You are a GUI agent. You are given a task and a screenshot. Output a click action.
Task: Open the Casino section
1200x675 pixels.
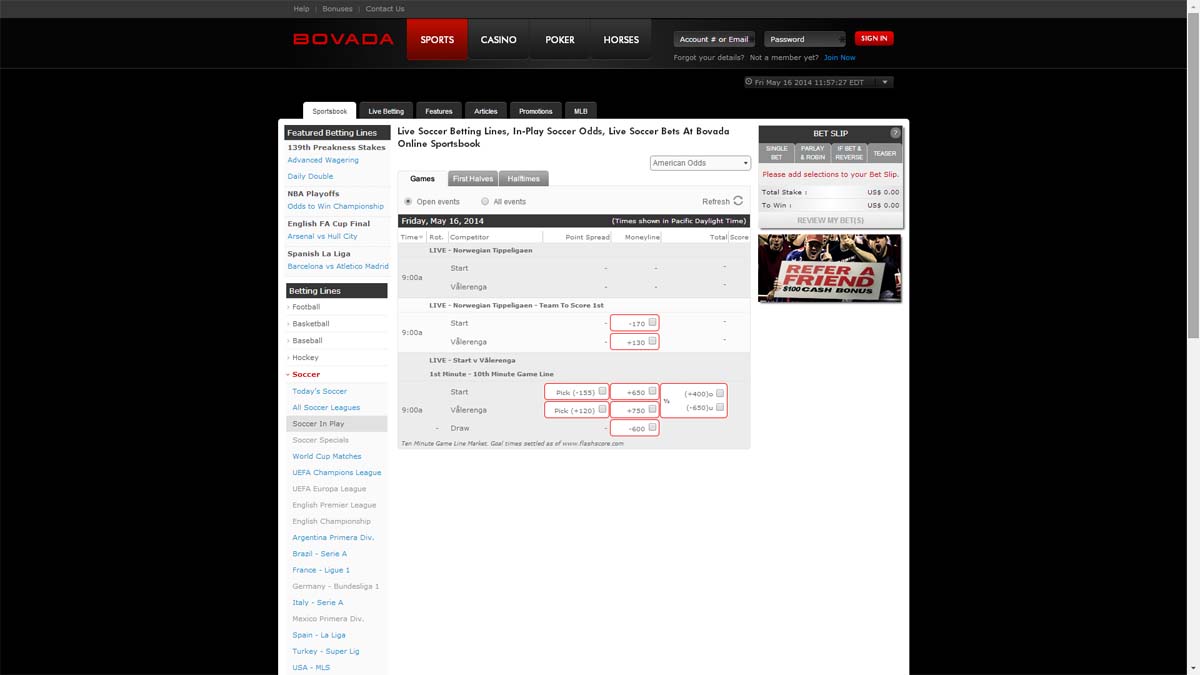point(498,40)
